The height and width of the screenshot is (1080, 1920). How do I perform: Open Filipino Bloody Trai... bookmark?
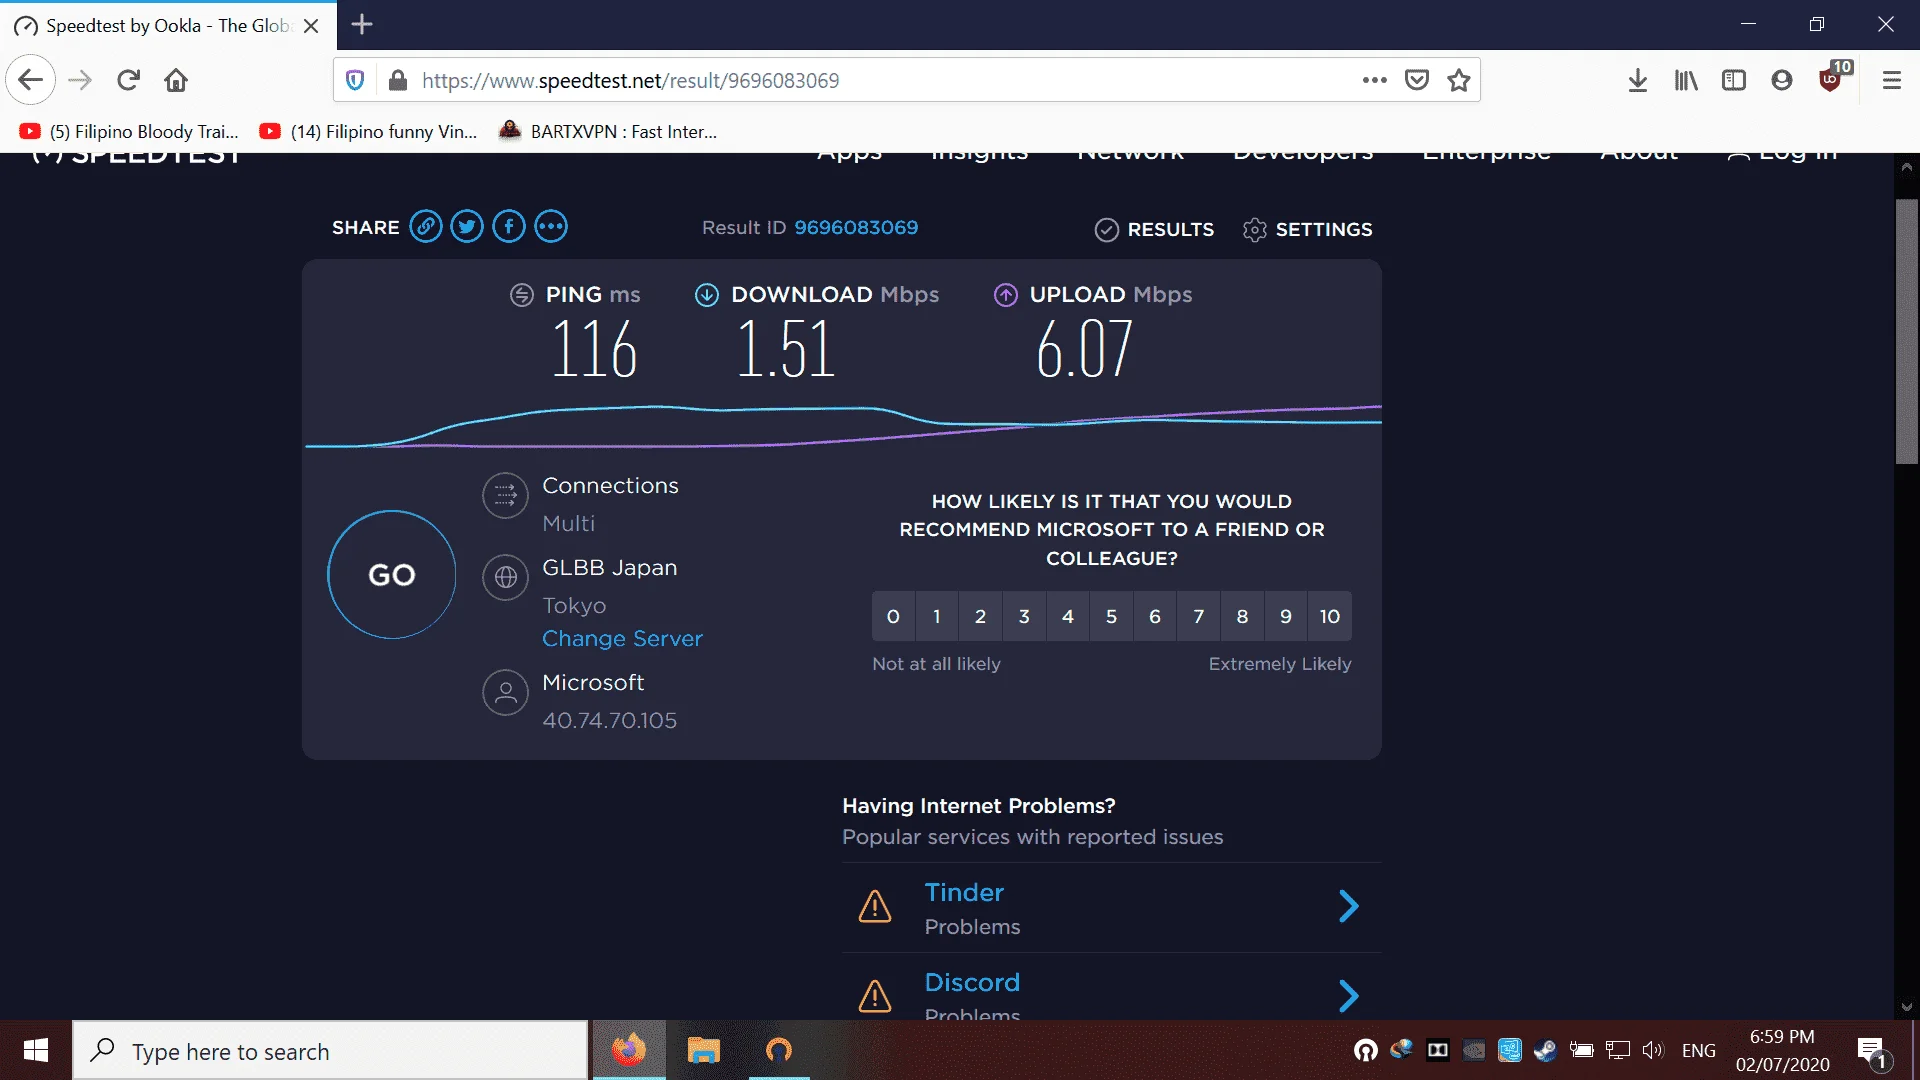pyautogui.click(x=129, y=131)
